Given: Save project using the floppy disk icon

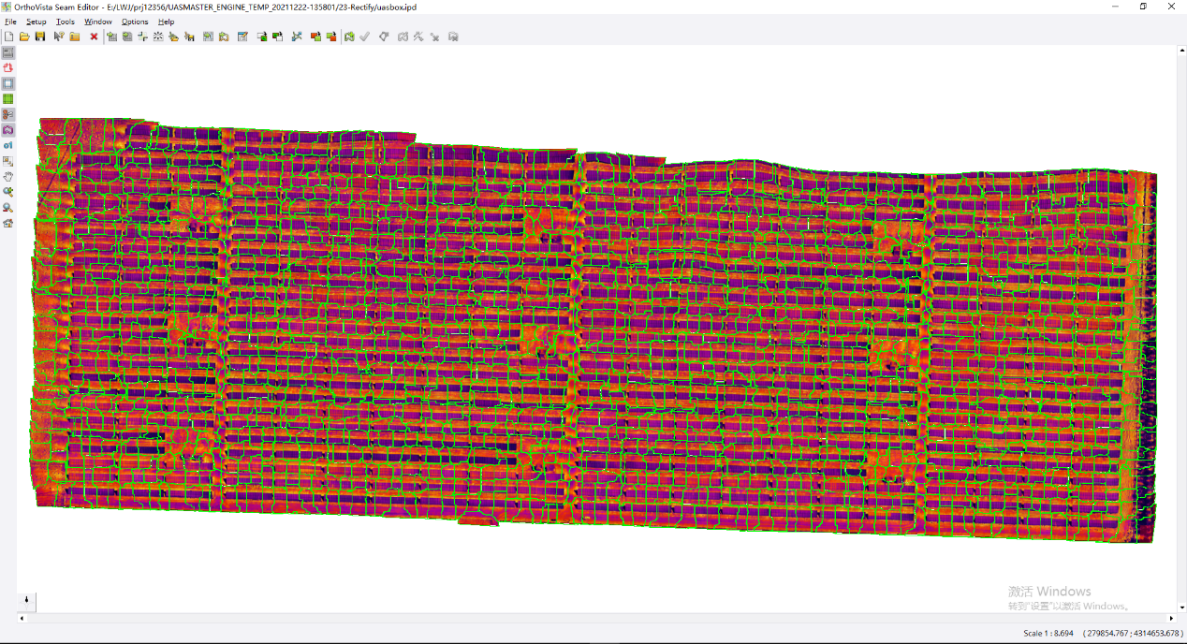Looking at the screenshot, I should click(x=40, y=37).
